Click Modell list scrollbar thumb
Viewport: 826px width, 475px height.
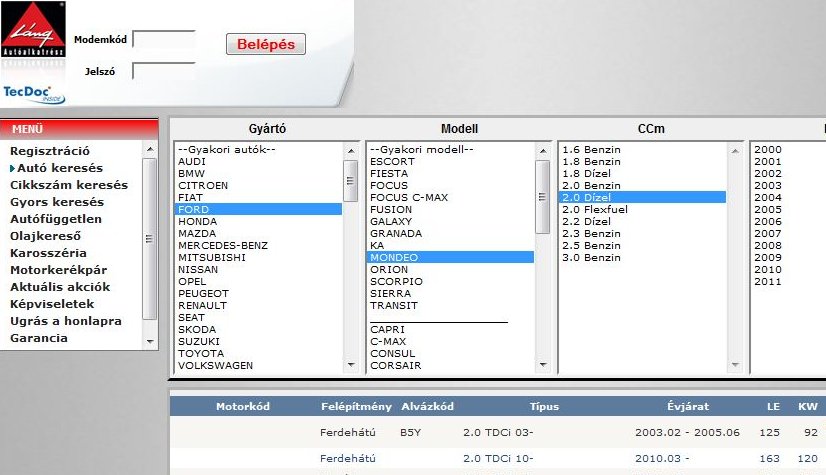click(542, 196)
